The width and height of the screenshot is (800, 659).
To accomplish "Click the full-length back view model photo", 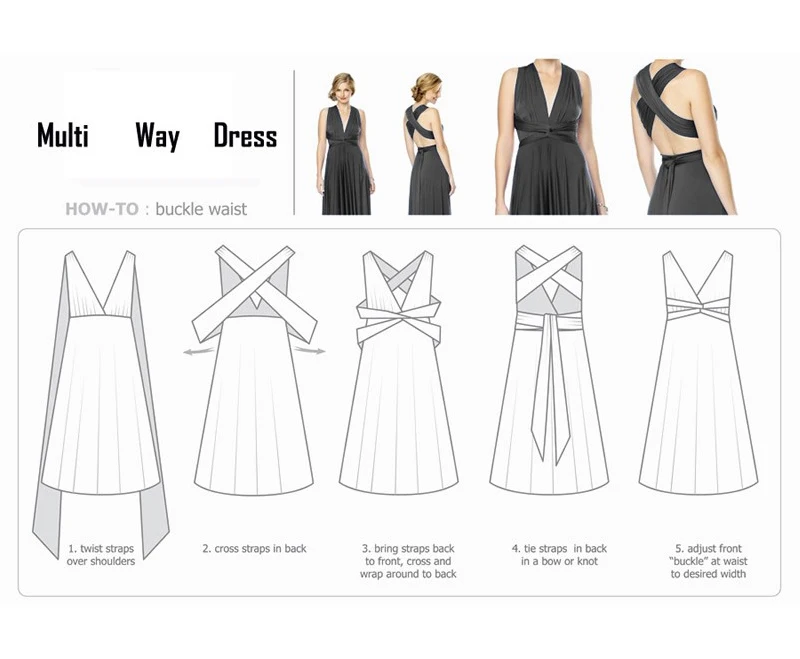I will (x=429, y=144).
